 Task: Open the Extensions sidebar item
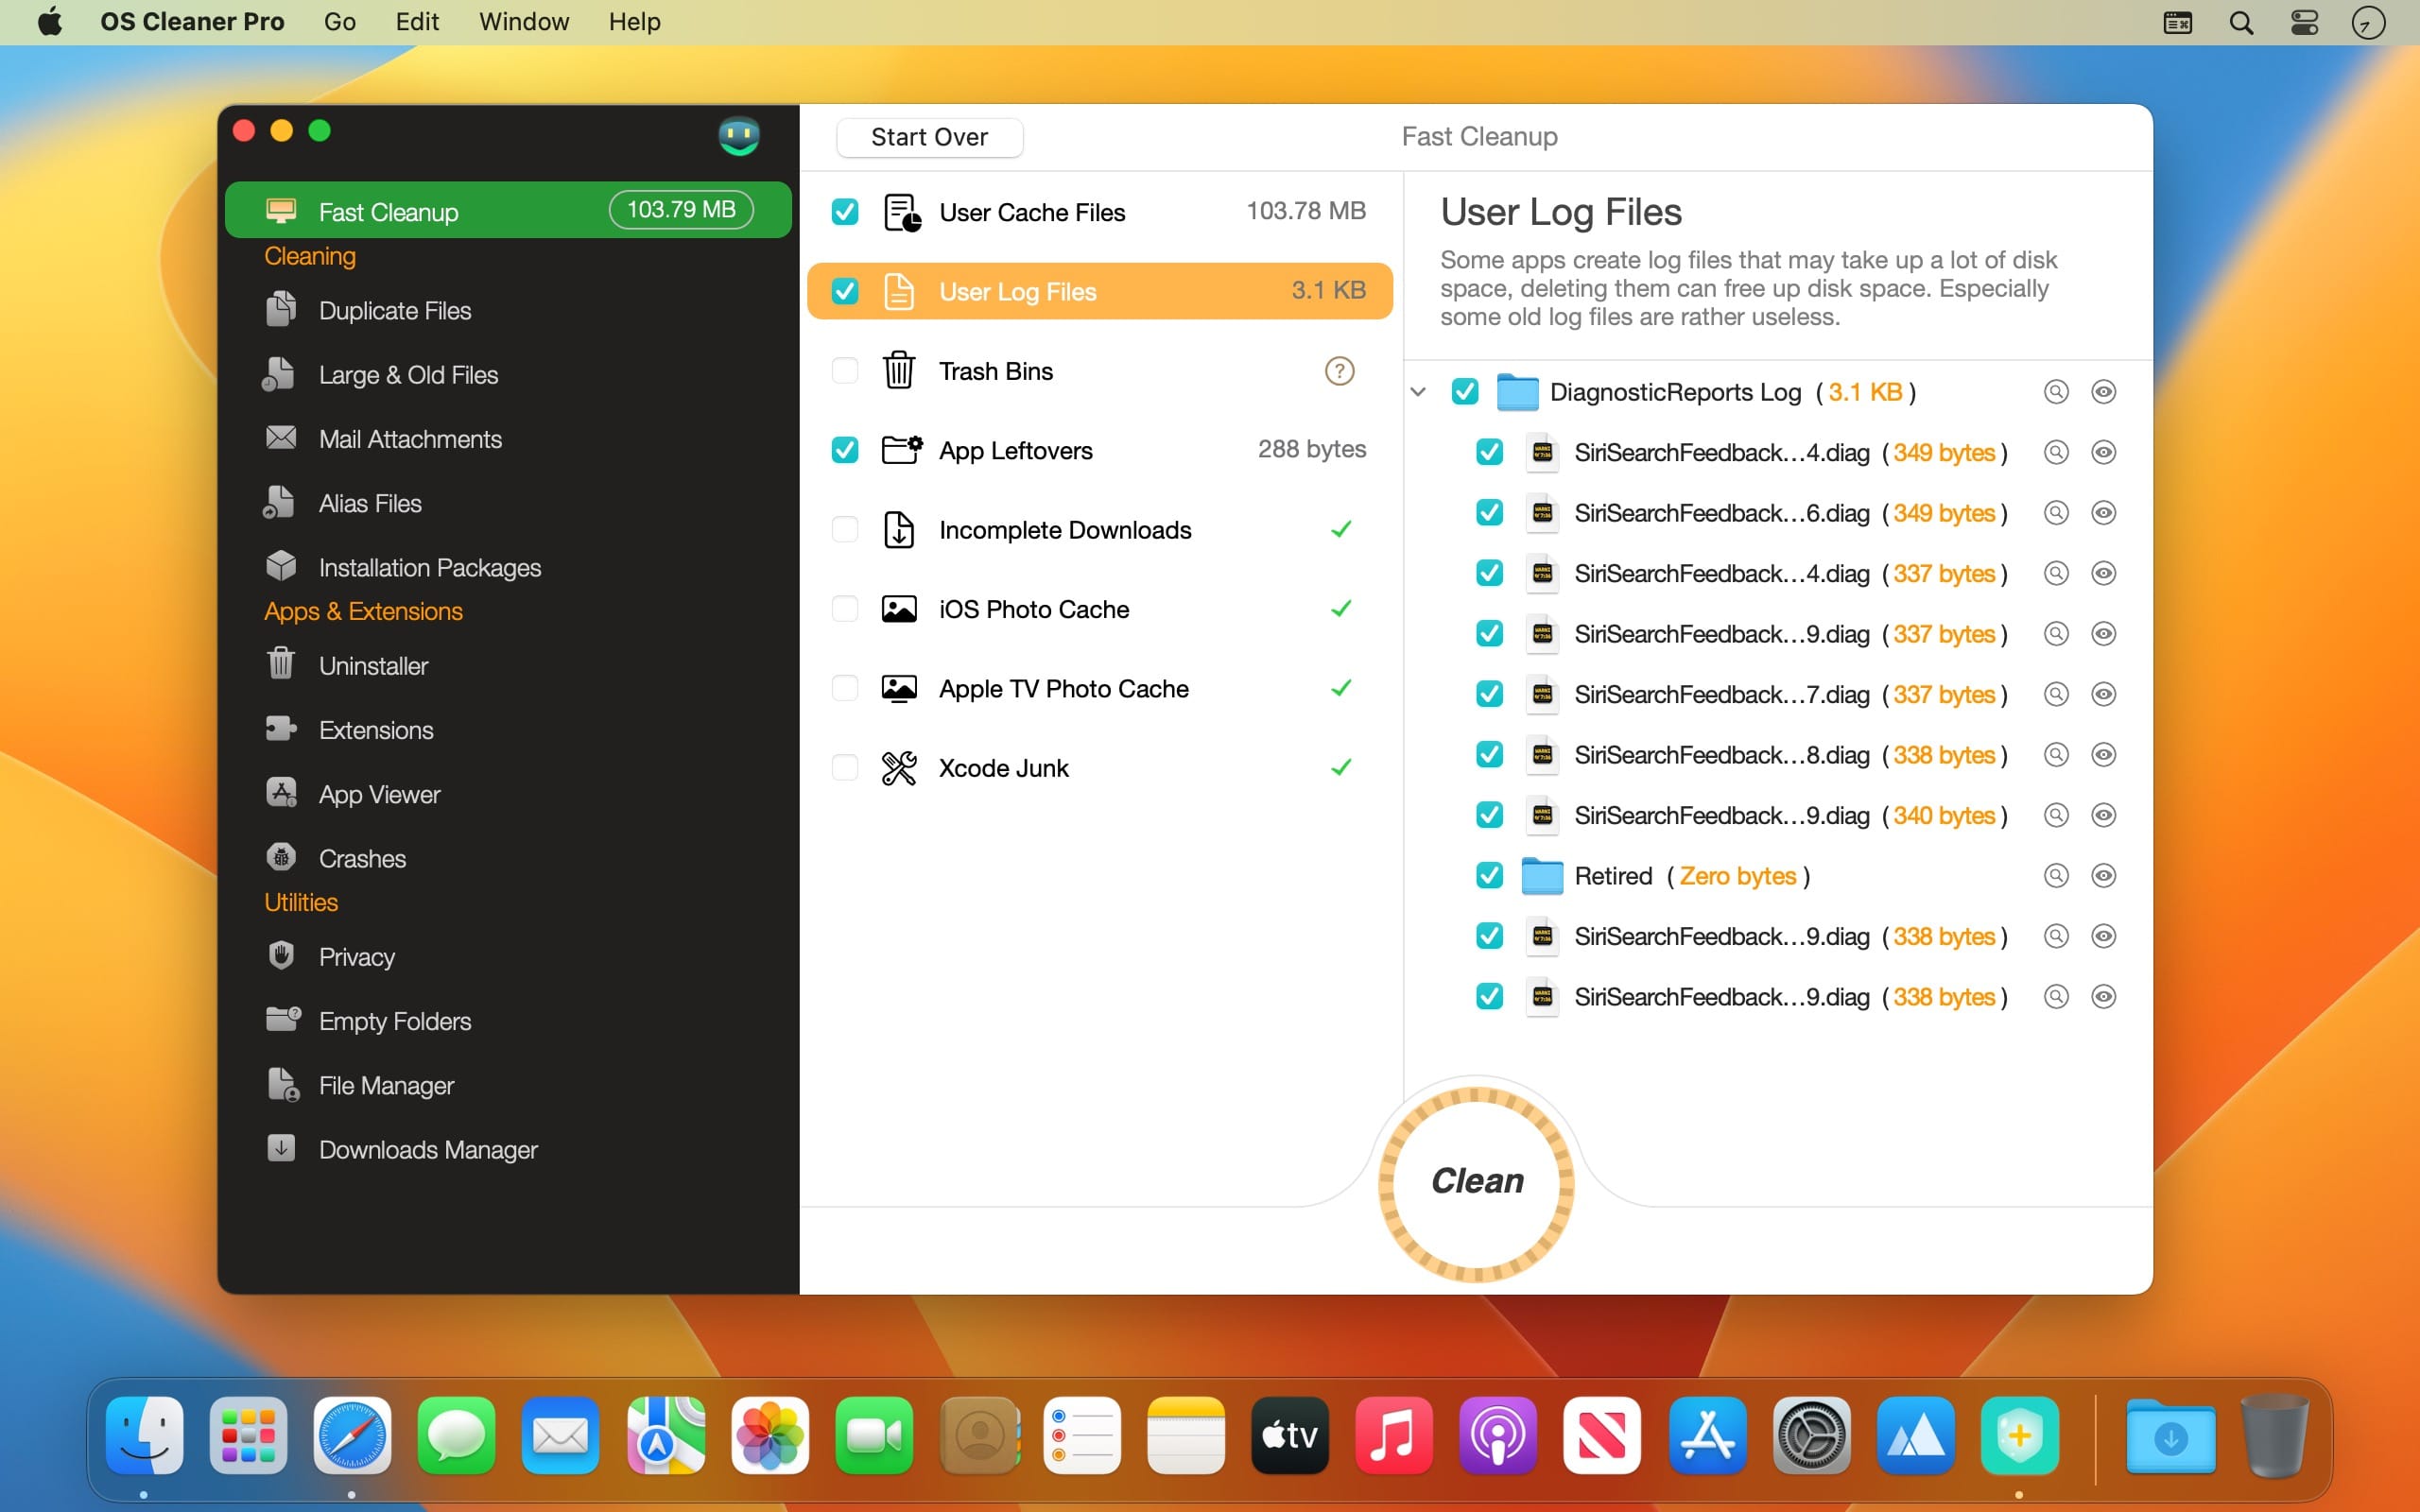375,730
